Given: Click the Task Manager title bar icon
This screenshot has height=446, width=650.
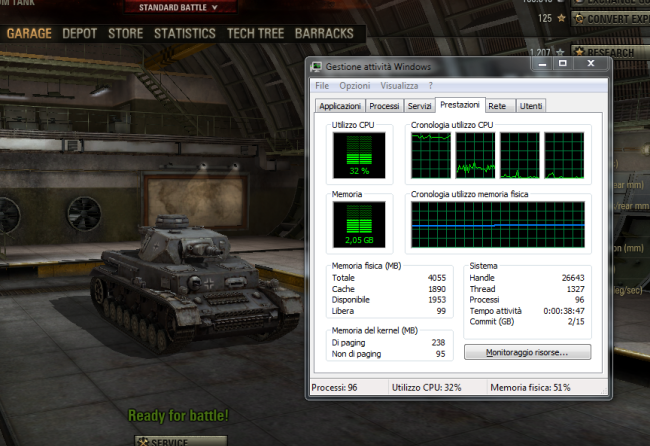Looking at the screenshot, I should [317, 66].
